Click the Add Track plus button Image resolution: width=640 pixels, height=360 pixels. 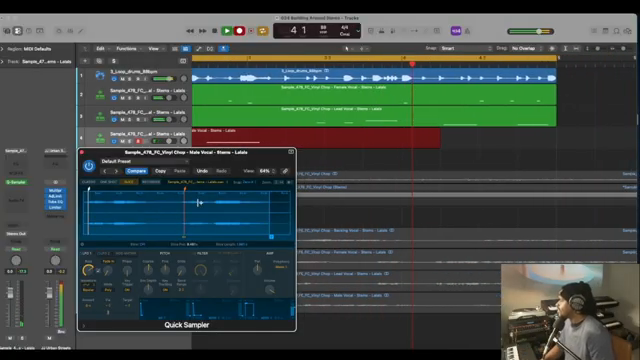[x=85, y=61]
